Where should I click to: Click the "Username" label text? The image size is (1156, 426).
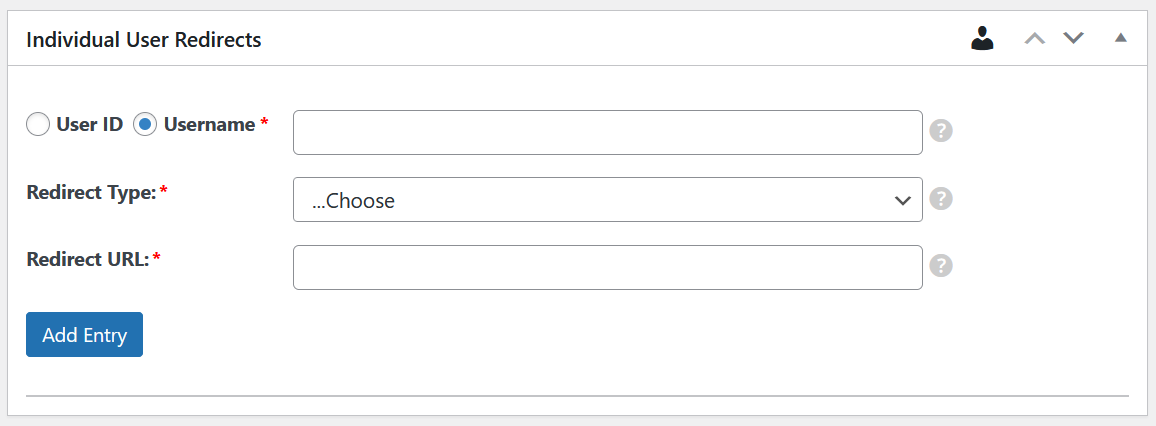pos(209,125)
